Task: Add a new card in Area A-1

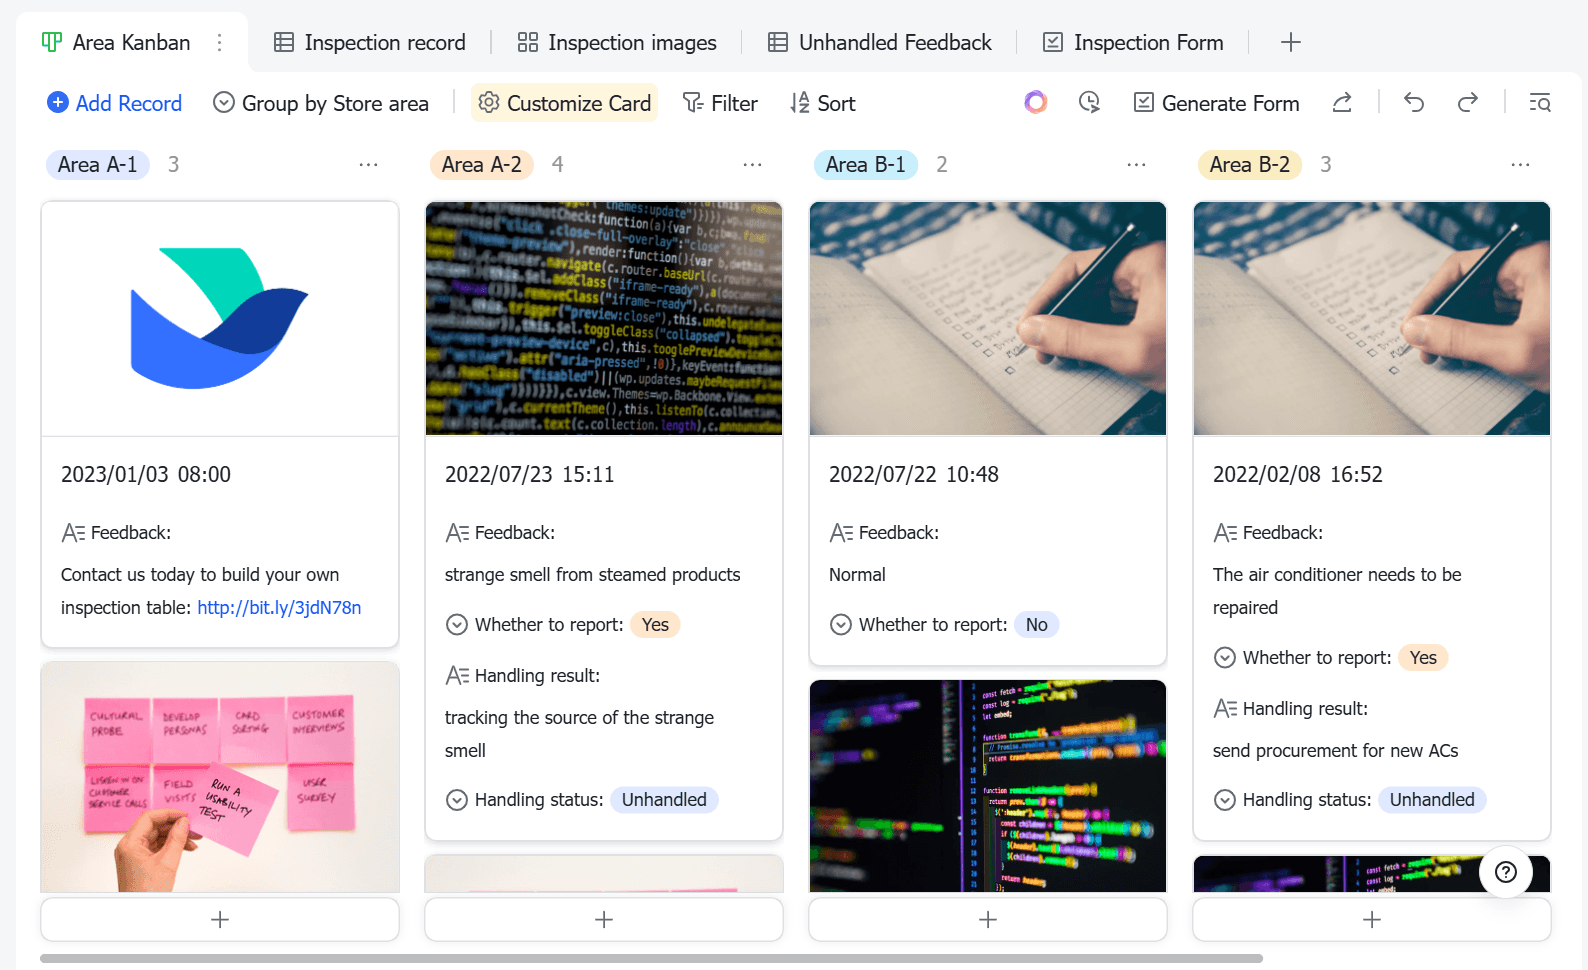Action: pyautogui.click(x=220, y=919)
